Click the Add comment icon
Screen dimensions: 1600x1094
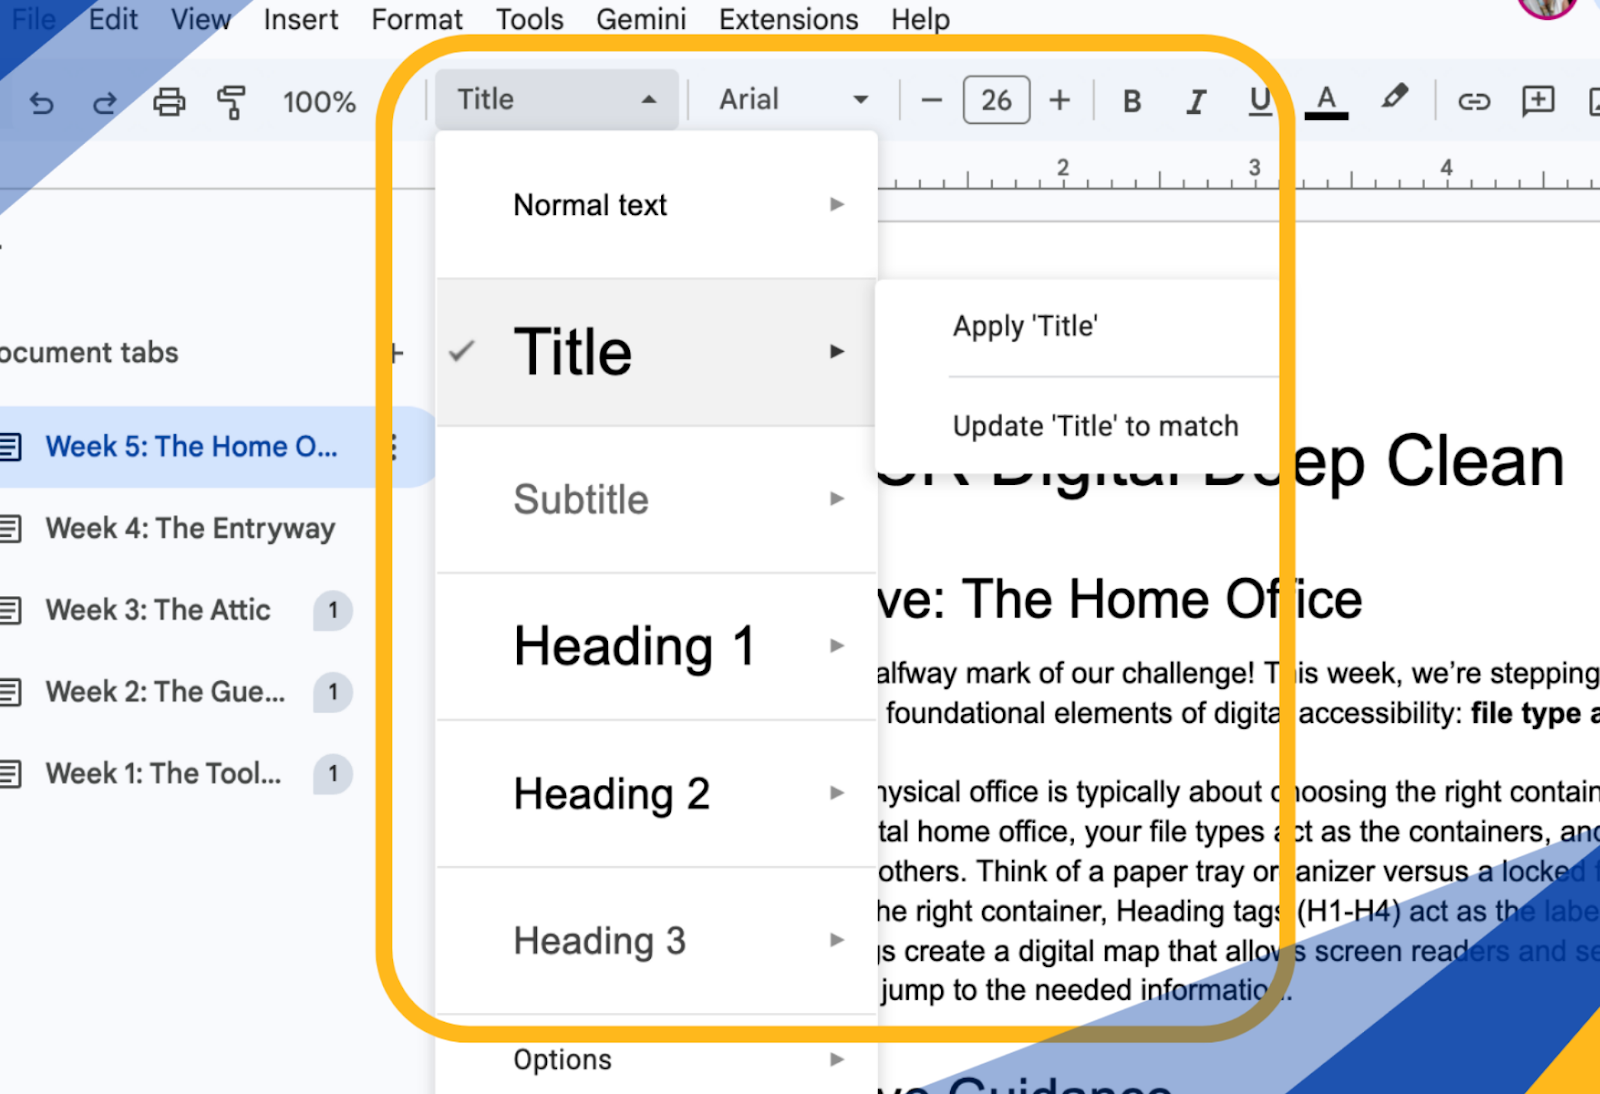coord(1537,101)
